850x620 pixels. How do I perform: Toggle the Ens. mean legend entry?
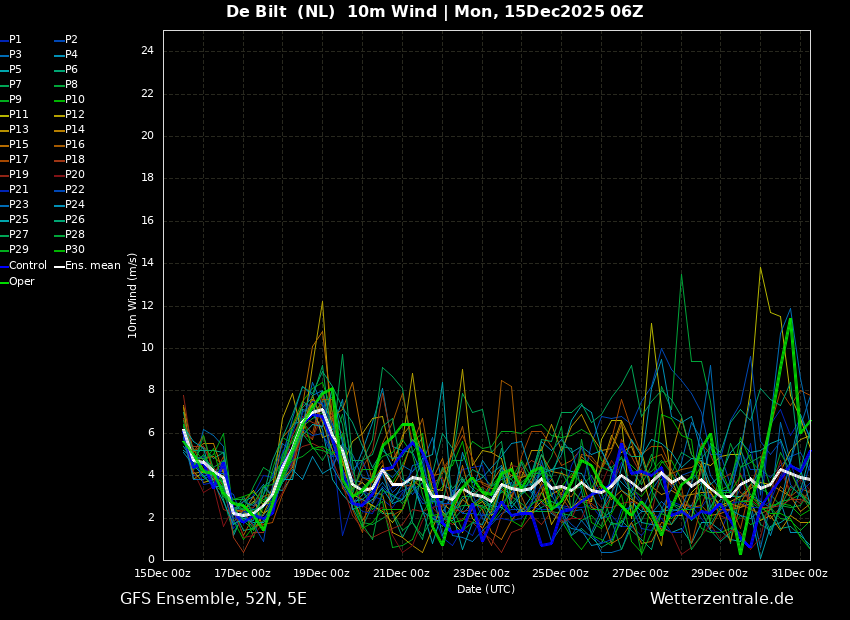92,266
